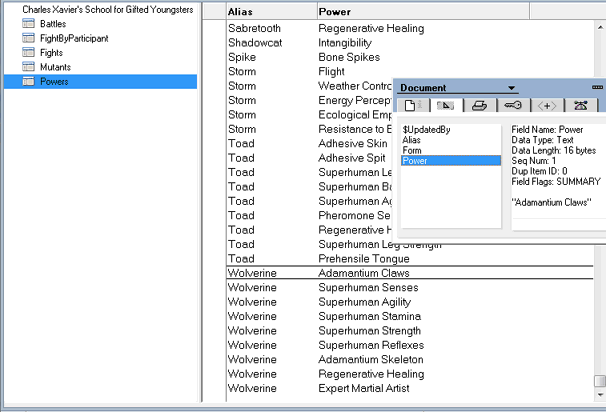The image size is (606, 412).
Task: Sort by the Alias column header
Action: (271, 12)
